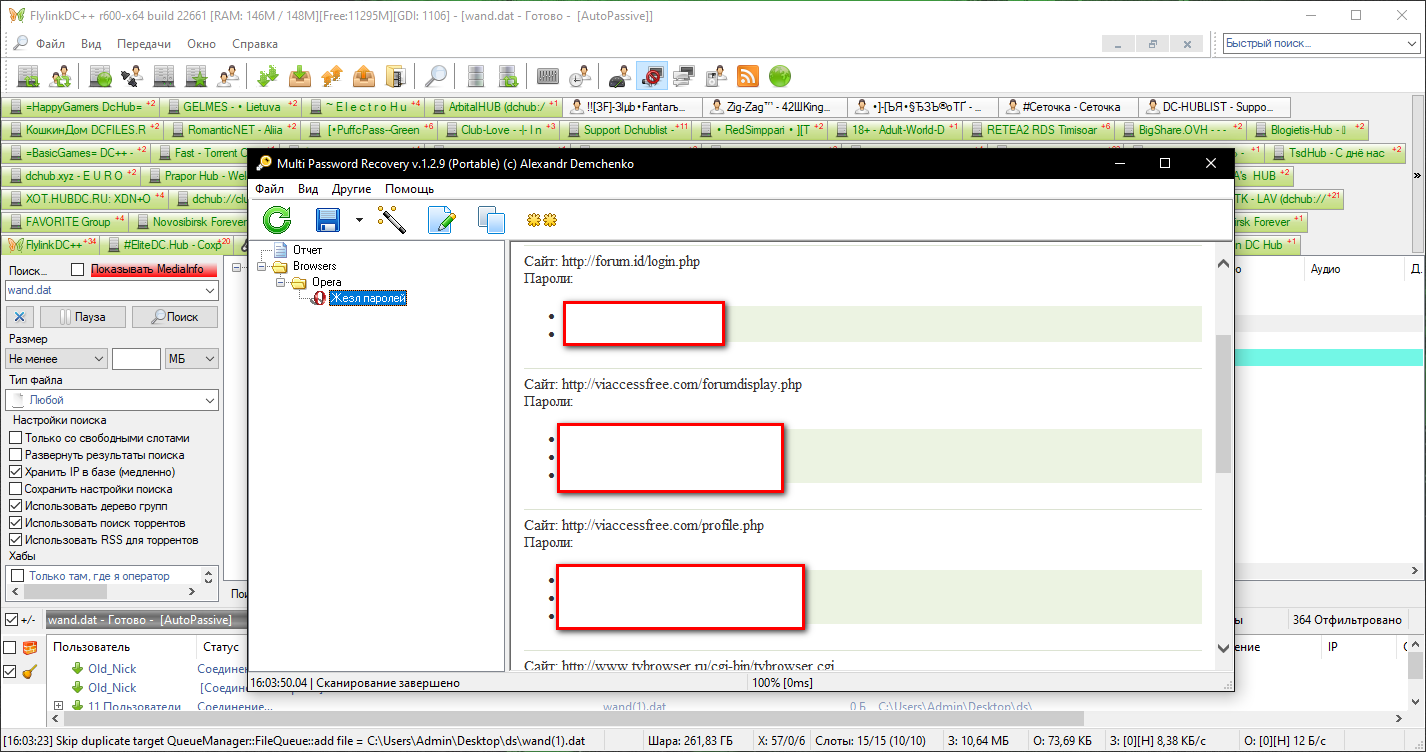Collapse the Browsers tree node
The height and width of the screenshot is (752, 1426).
tap(263, 266)
